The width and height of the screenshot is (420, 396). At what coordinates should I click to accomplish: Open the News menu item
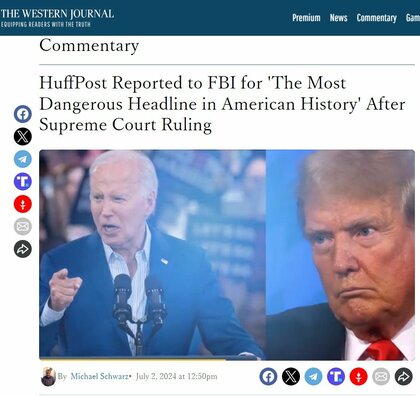coord(338,18)
